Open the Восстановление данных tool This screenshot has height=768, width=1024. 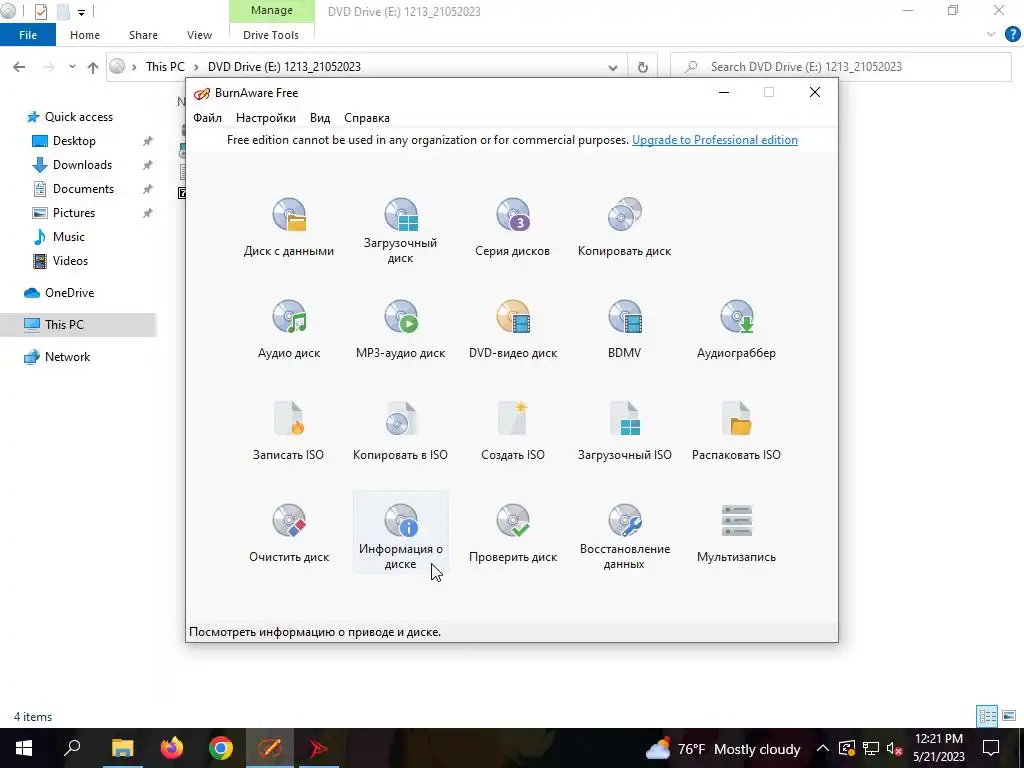[624, 537]
